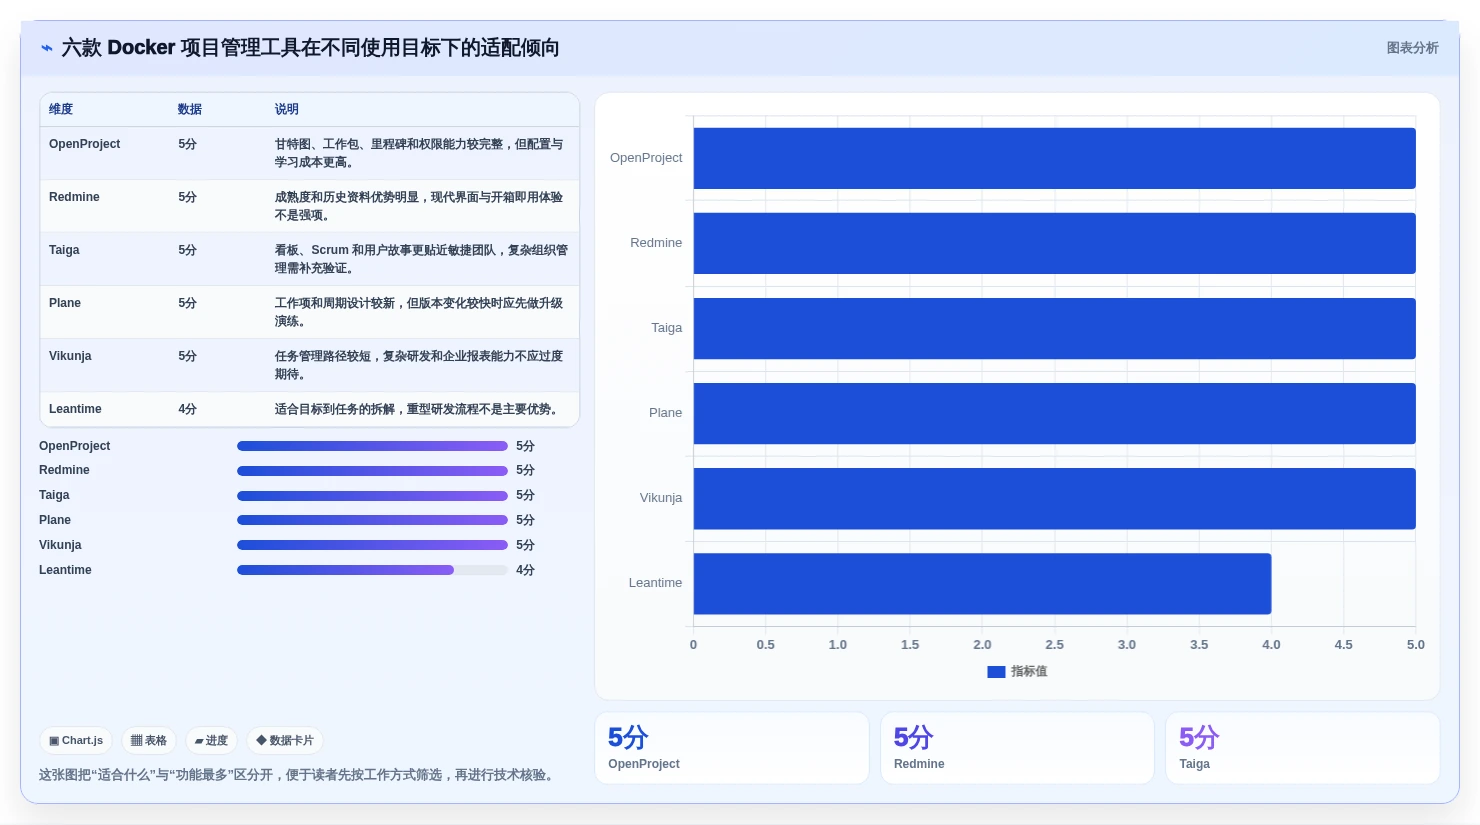Click the Redmine progress bar
Image resolution: width=1480 pixels, height=825 pixels.
point(372,471)
